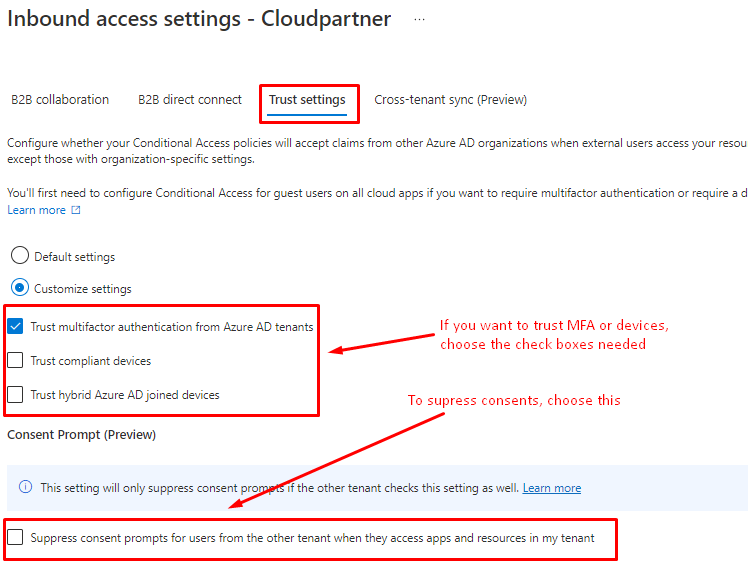Click the external link icon after Learn more

pyautogui.click(x=75, y=210)
